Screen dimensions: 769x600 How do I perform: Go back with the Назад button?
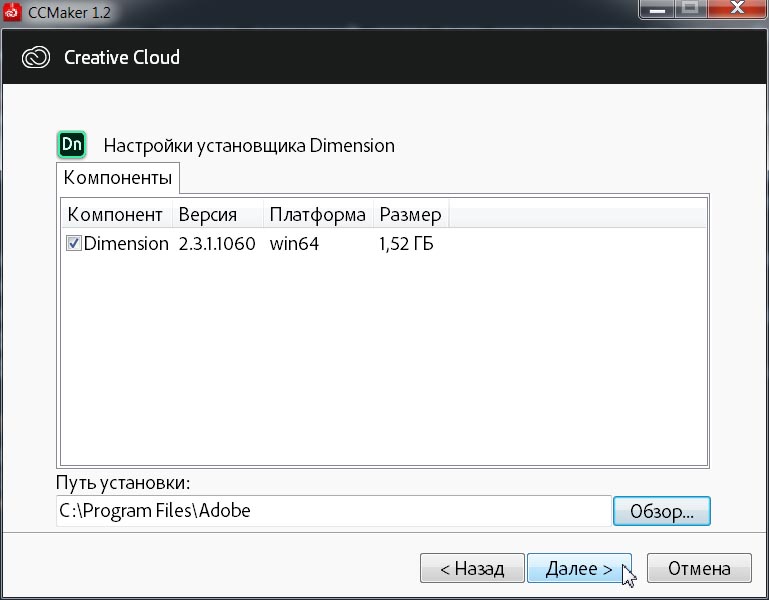tap(472, 568)
